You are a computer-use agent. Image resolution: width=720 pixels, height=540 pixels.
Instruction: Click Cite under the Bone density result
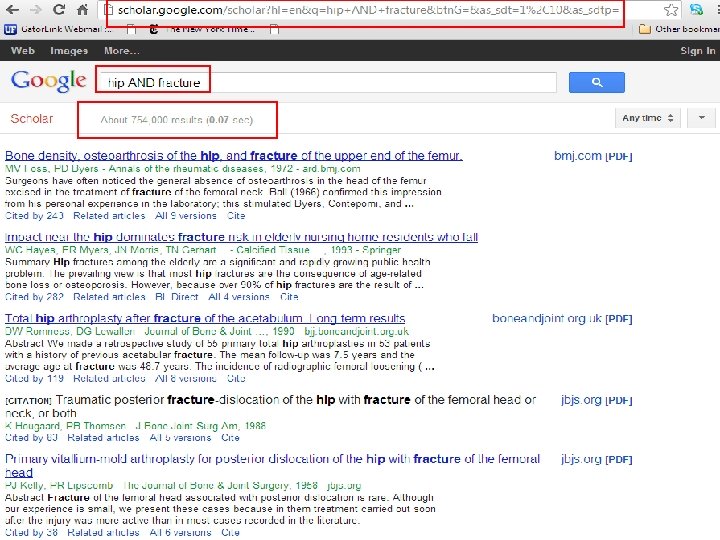pos(236,216)
